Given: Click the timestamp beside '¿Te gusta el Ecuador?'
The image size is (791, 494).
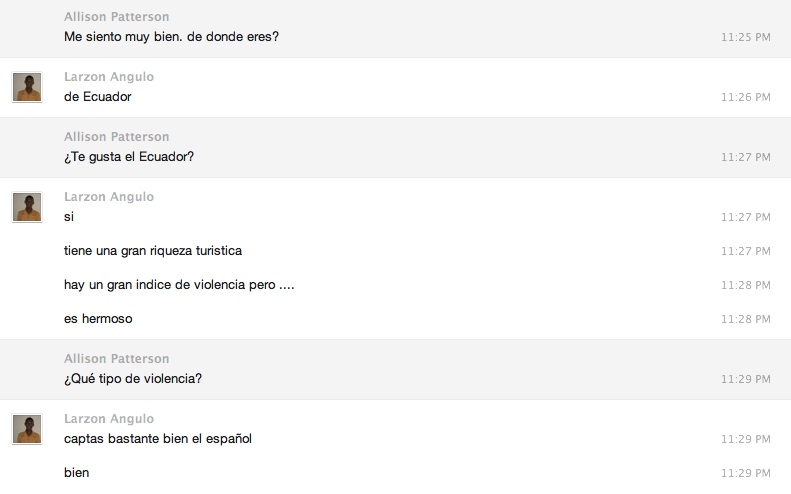Looking at the screenshot, I should tap(745, 157).
